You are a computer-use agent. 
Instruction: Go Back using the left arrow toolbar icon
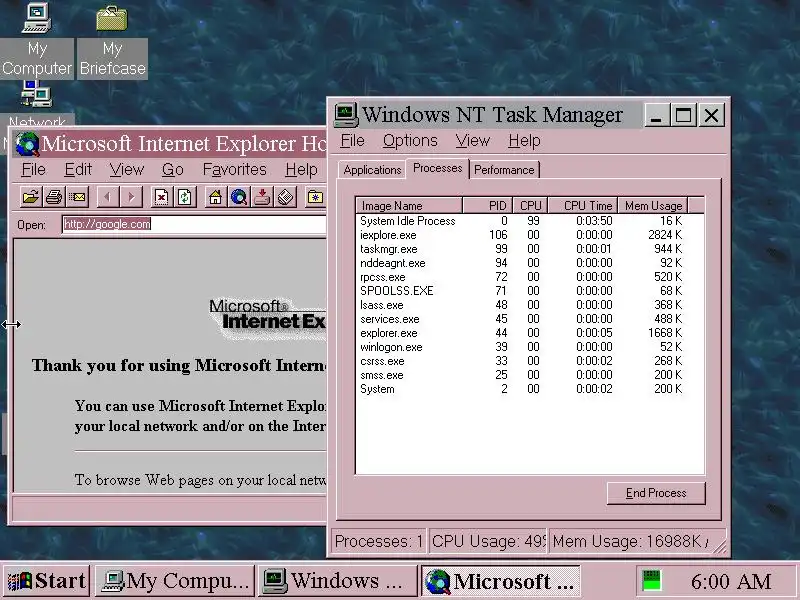(108, 196)
